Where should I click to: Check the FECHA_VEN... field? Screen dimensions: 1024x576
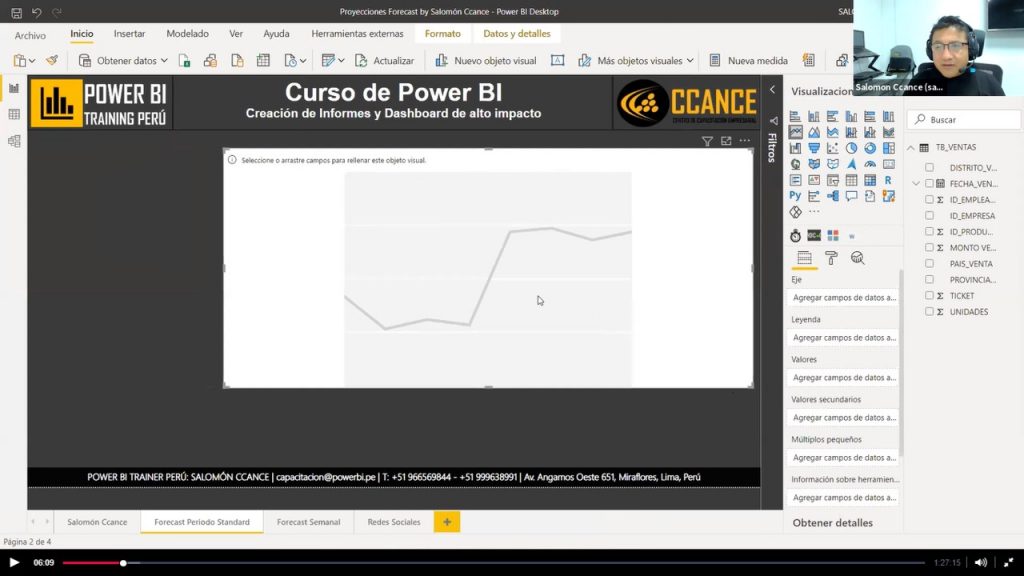click(929, 184)
